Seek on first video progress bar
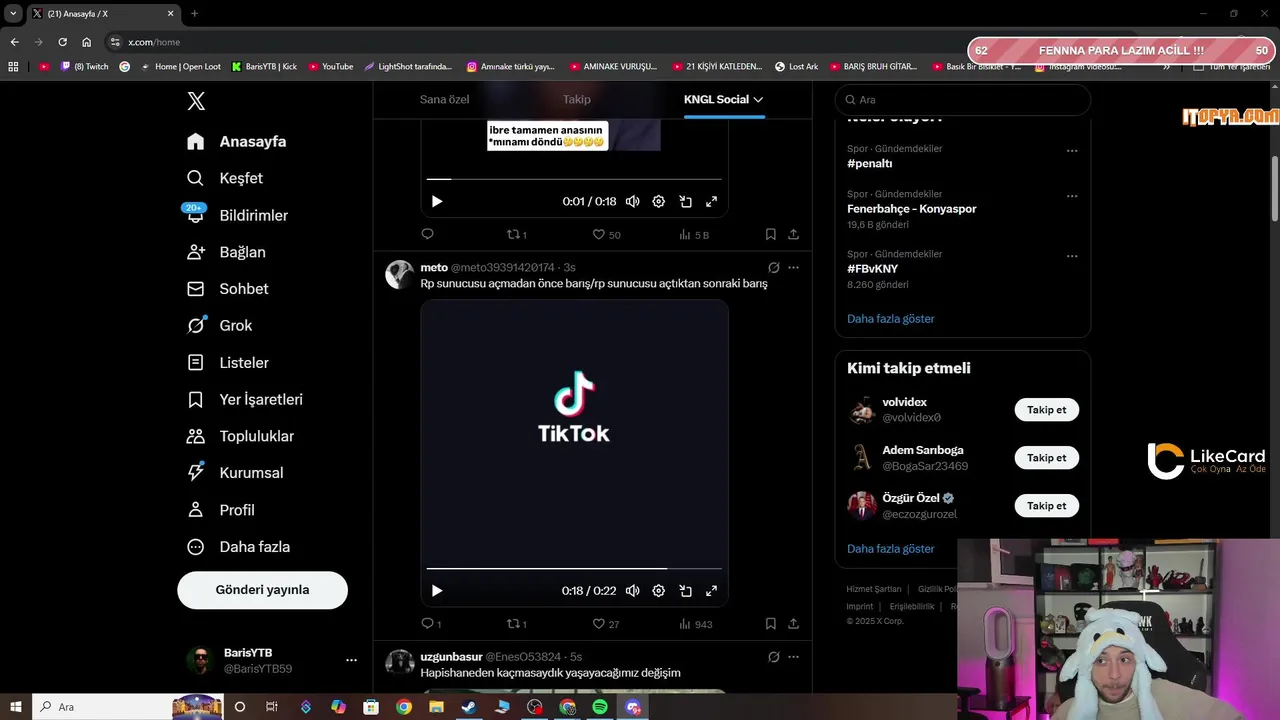This screenshot has height=720, width=1280. tap(574, 179)
